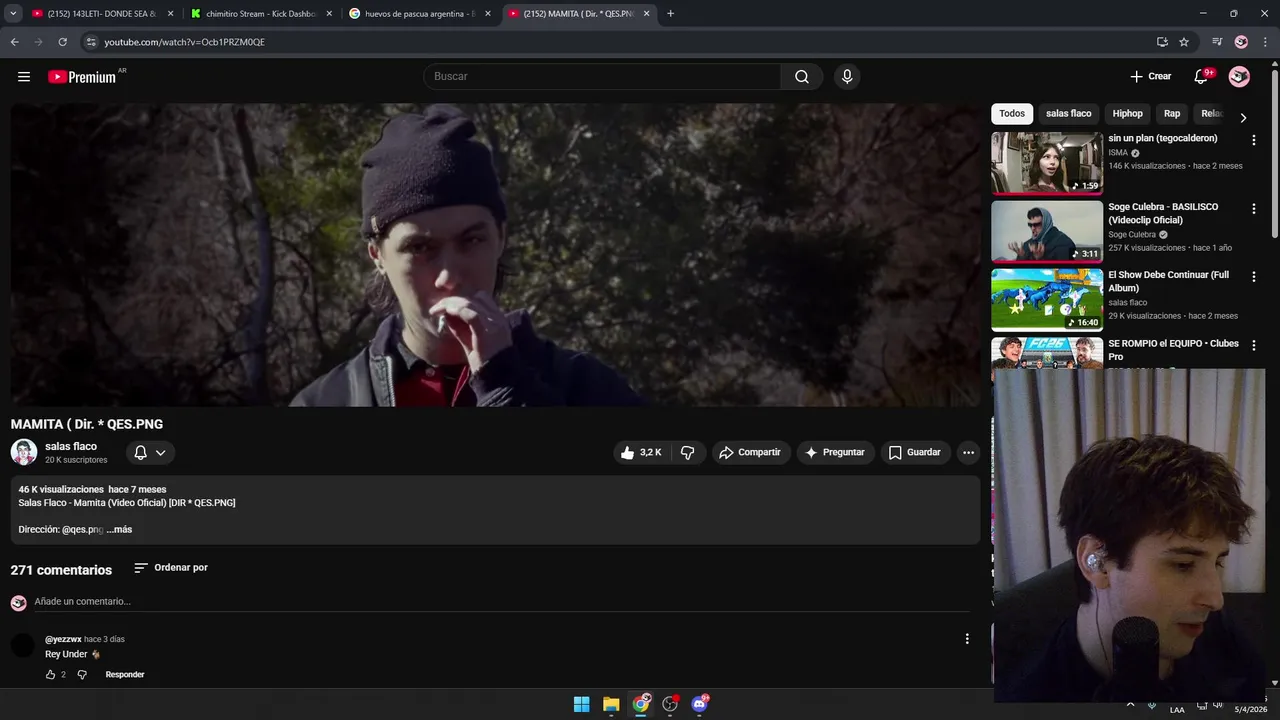Click the Preguntar button

click(835, 453)
